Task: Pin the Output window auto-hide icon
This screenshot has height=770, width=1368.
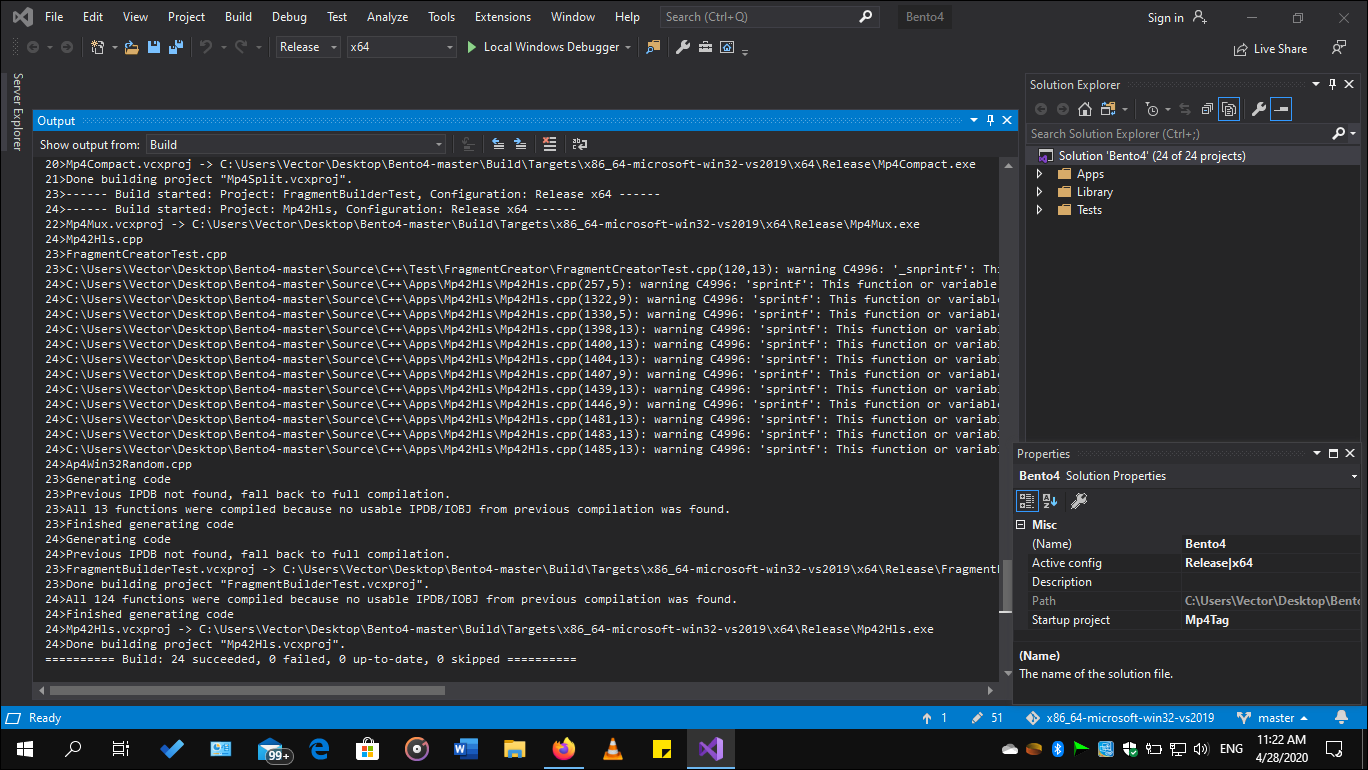Action: tap(991, 120)
